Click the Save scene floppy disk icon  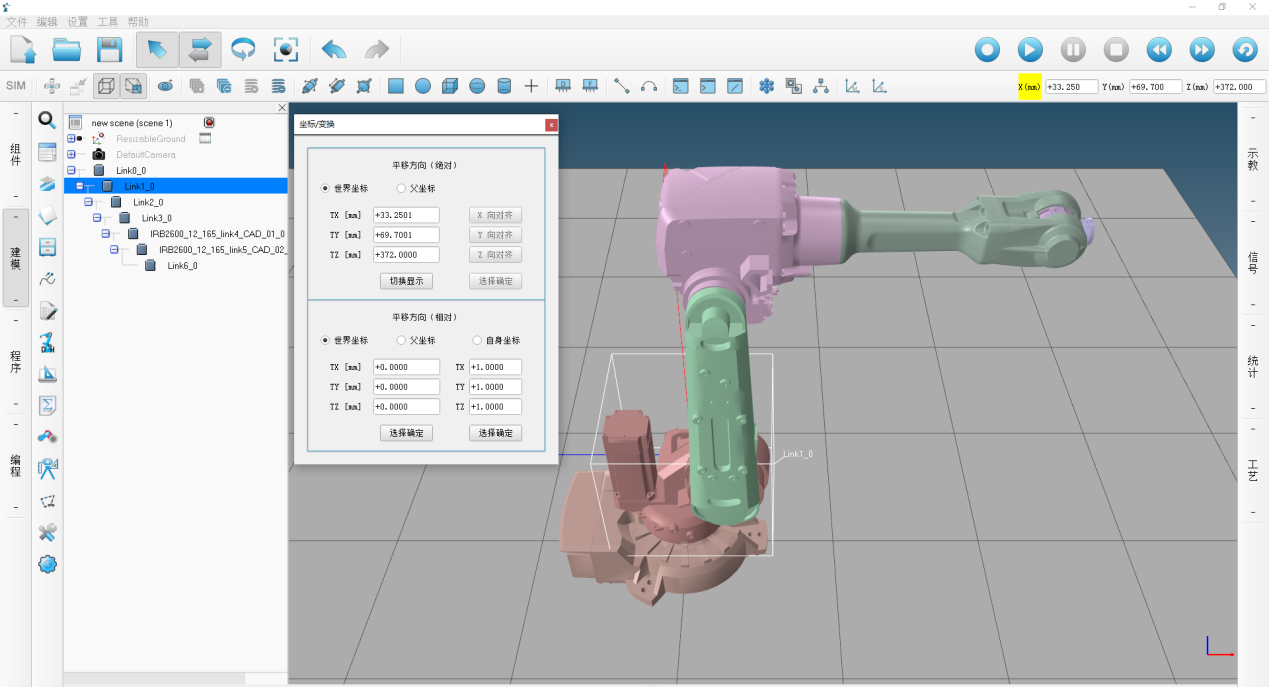coord(108,49)
